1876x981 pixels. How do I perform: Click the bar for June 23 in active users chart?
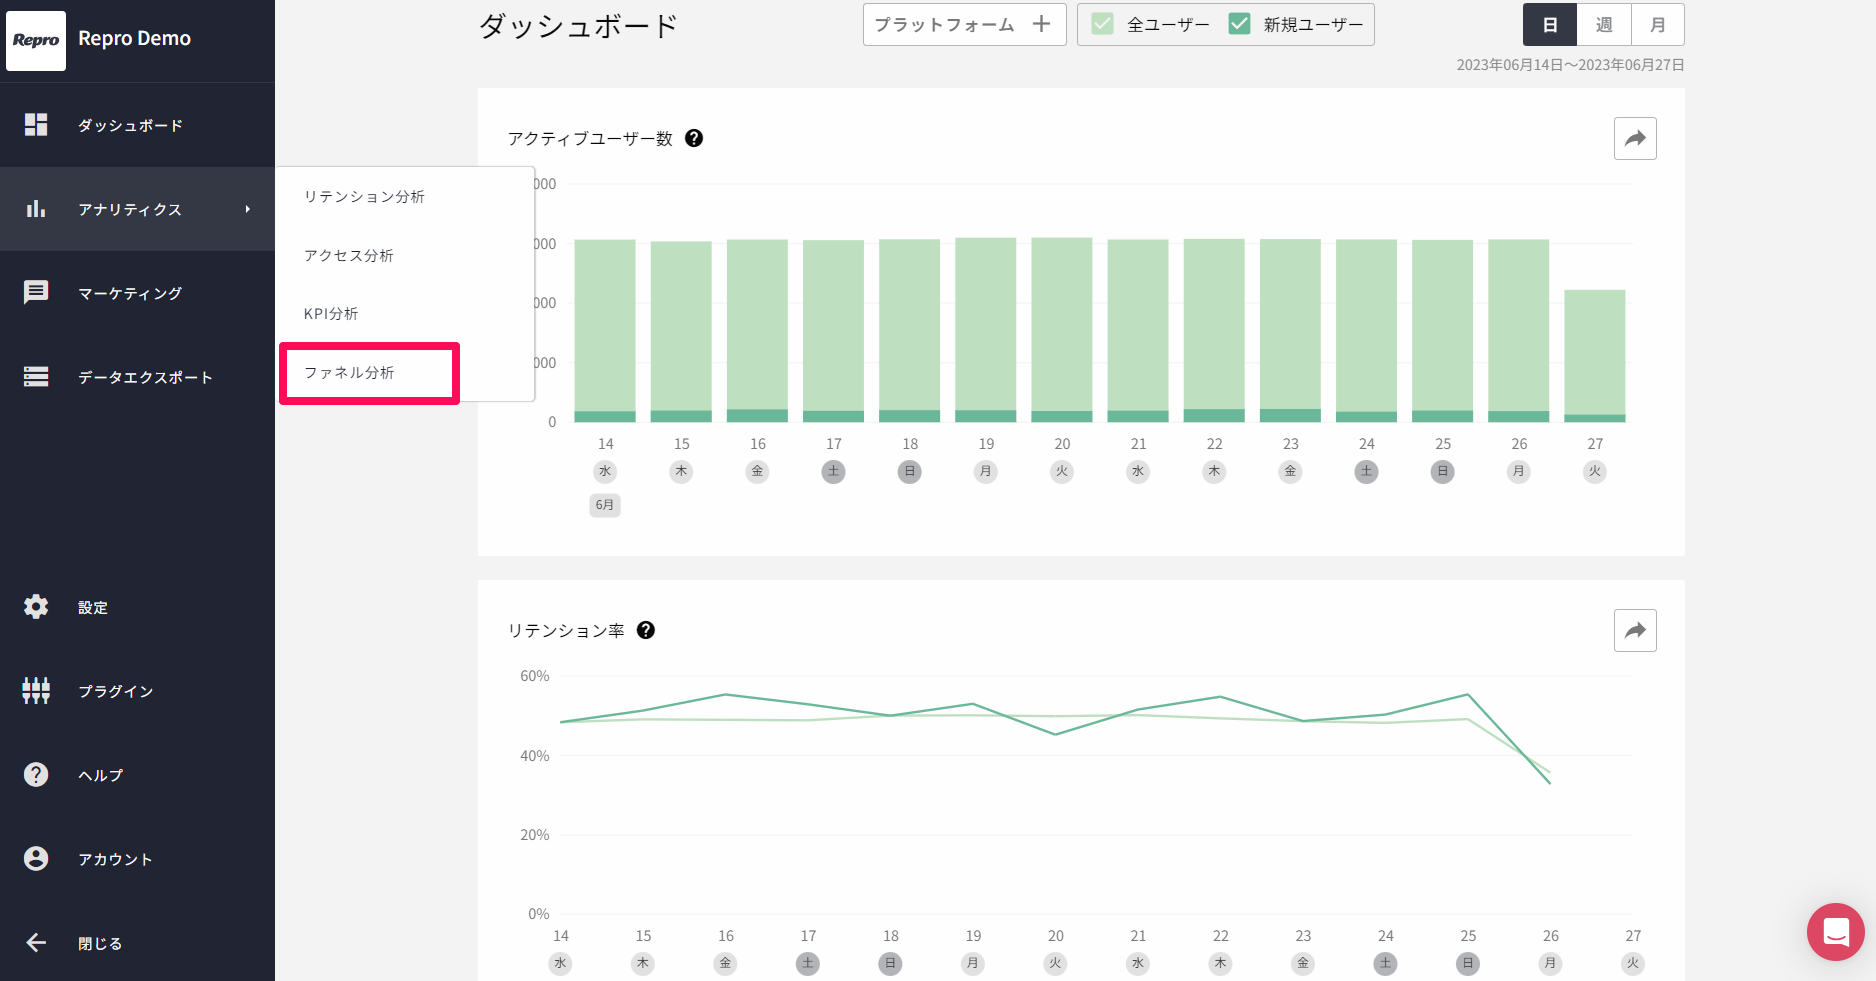tap(1290, 330)
